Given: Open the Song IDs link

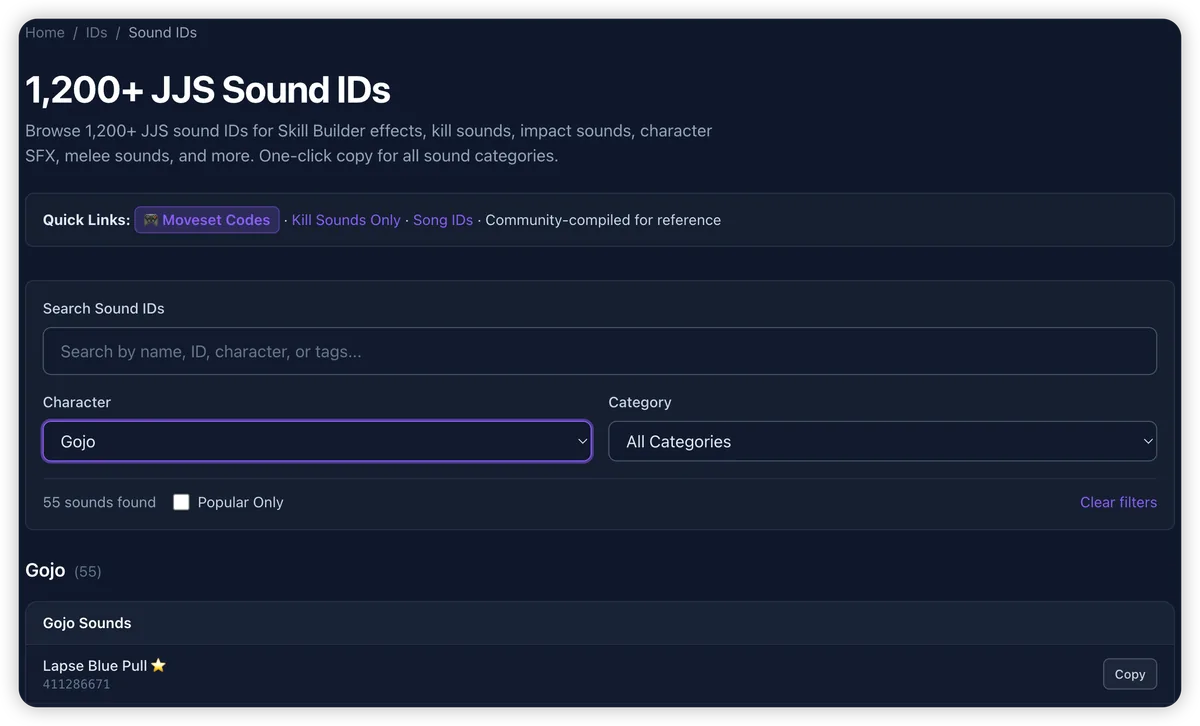Looking at the screenshot, I should tap(443, 220).
